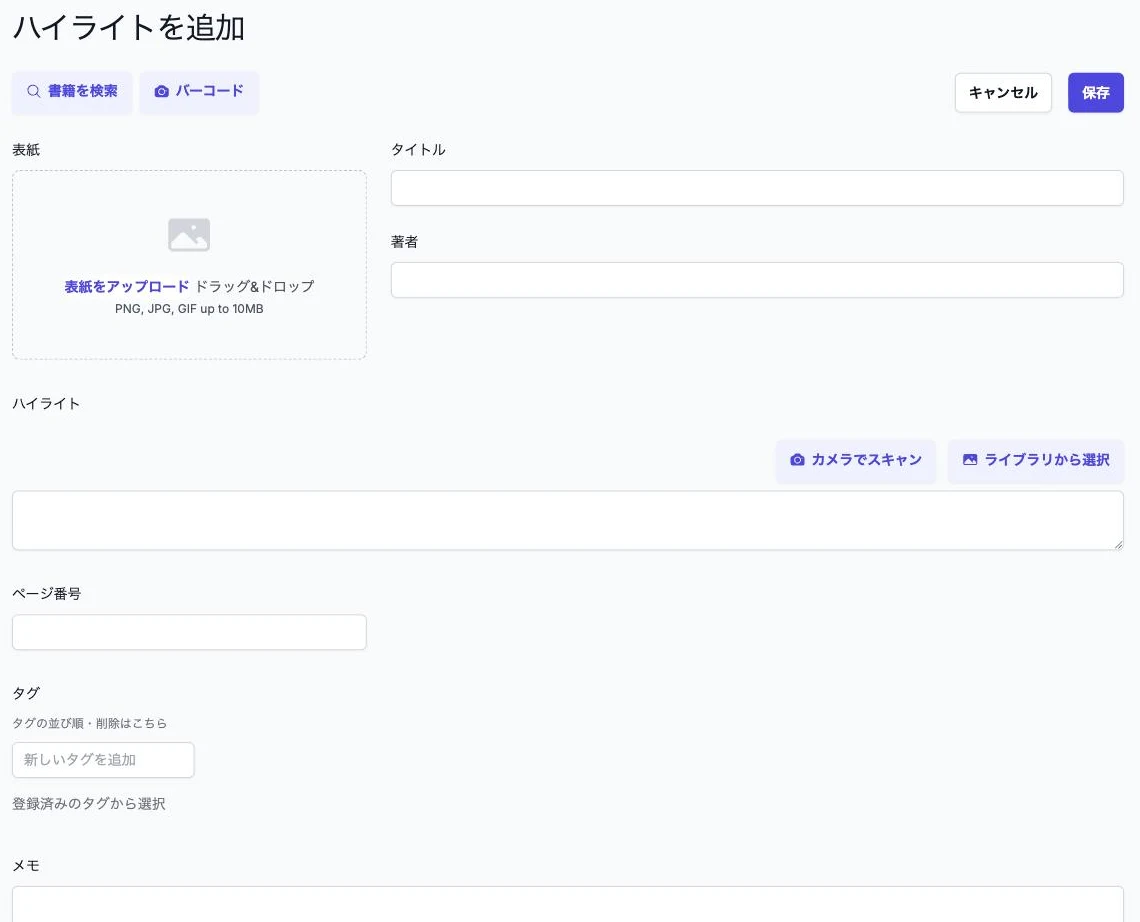Click the 登録済みのタグから選択 text
Image resolution: width=1140 pixels, height=922 pixels.
(x=89, y=804)
